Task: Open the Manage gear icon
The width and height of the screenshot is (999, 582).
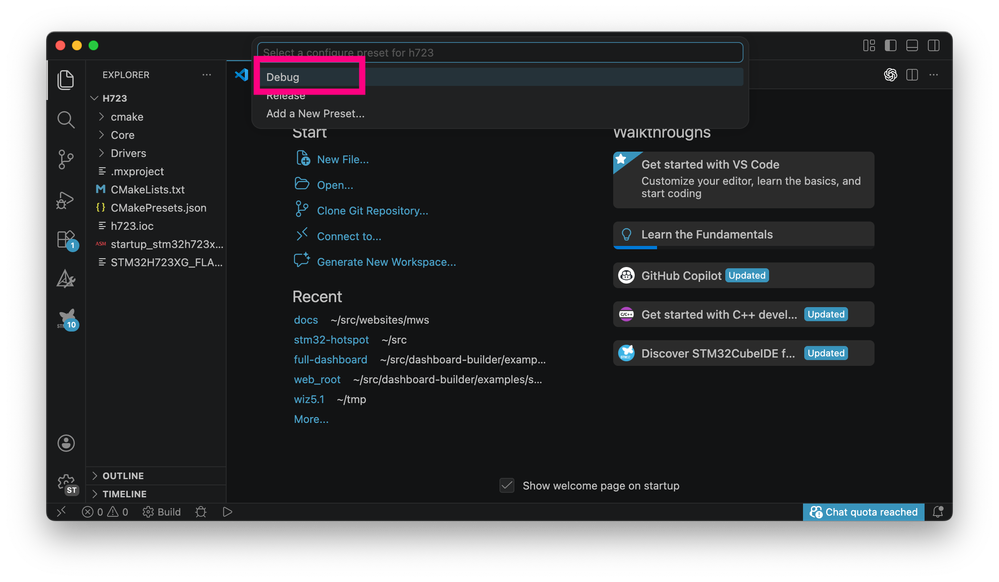Action: point(66,483)
